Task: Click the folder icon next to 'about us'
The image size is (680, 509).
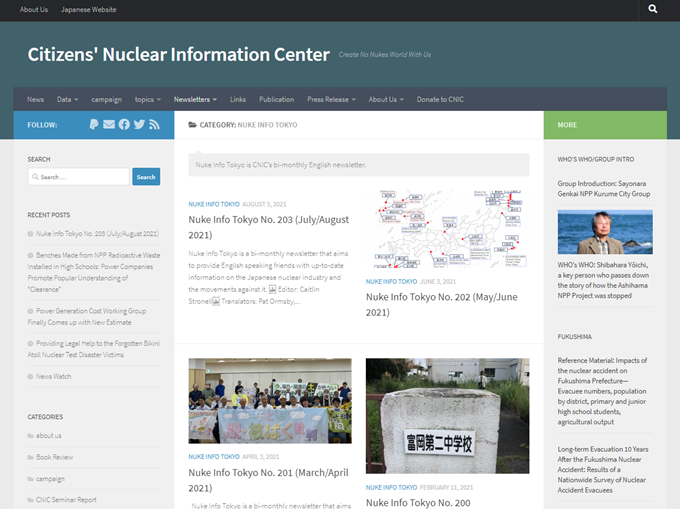Action: point(31,436)
